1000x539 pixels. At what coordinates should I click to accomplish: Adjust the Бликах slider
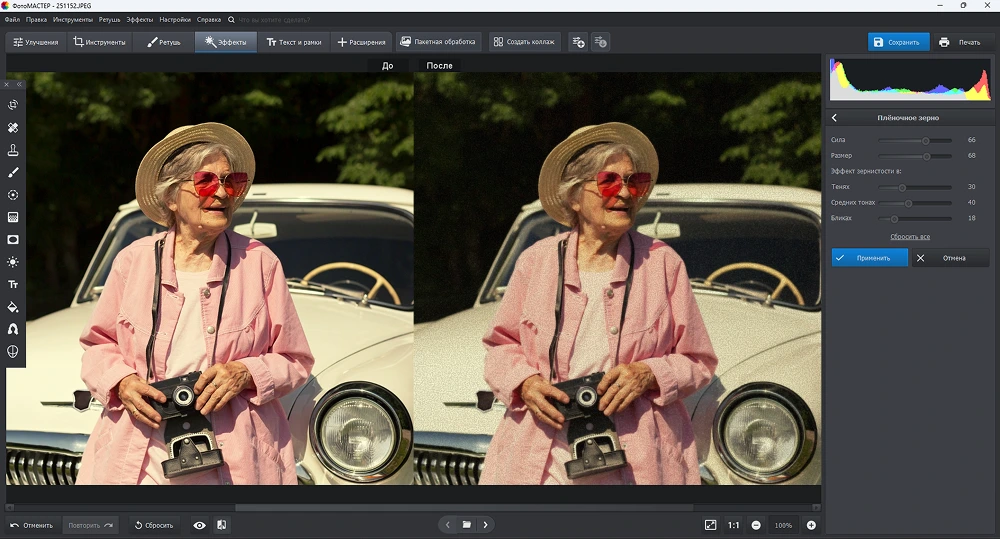[915, 219]
